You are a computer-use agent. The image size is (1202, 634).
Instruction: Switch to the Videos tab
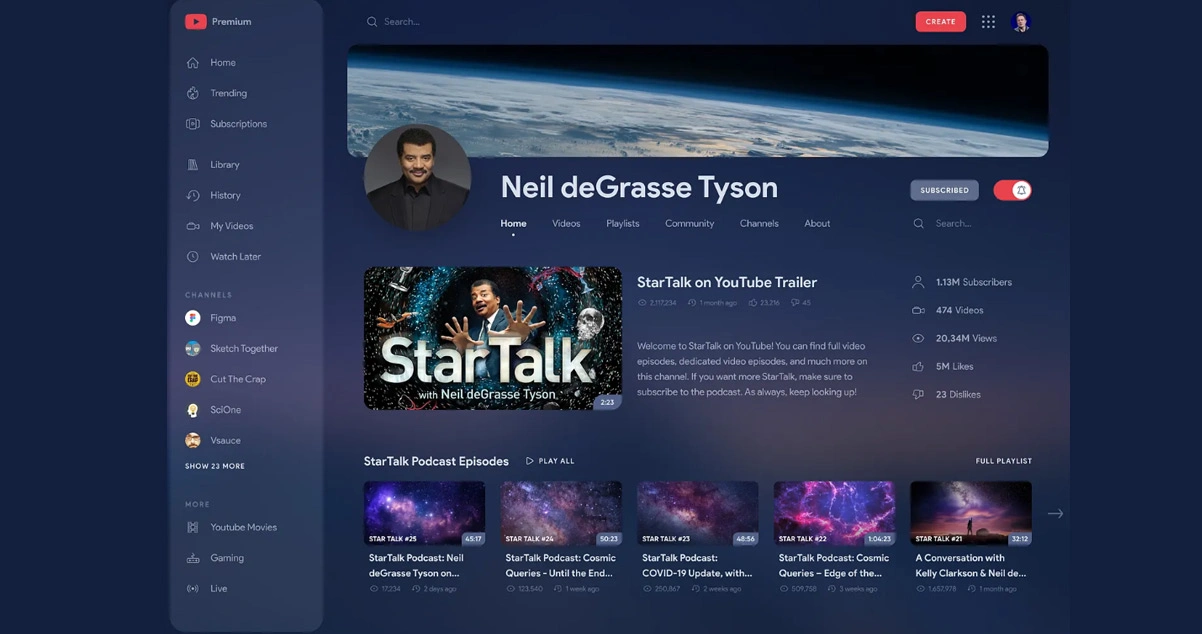pos(566,224)
